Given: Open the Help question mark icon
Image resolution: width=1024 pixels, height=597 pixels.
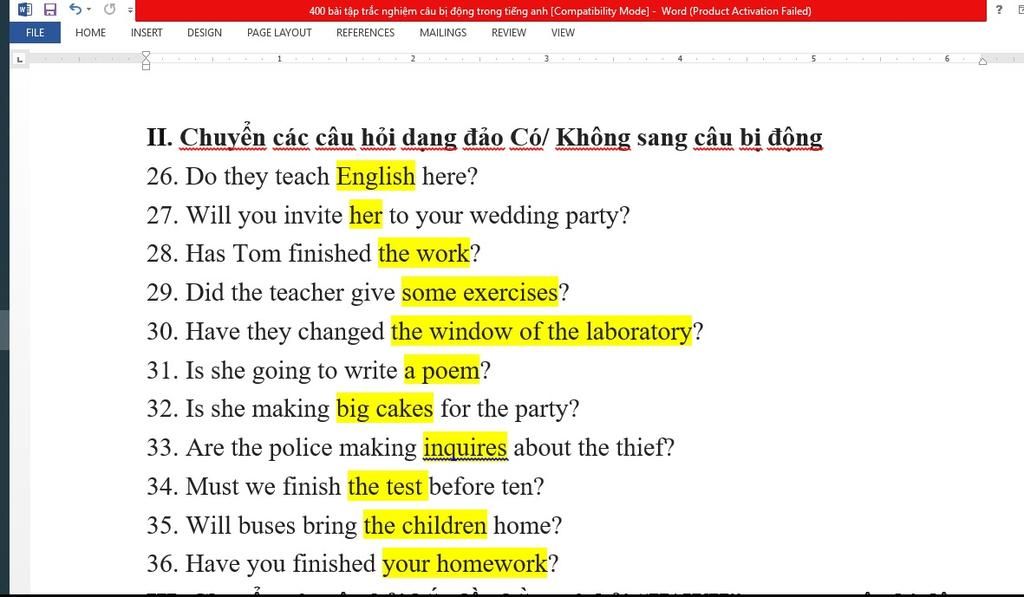Looking at the screenshot, I should pos(999,10).
